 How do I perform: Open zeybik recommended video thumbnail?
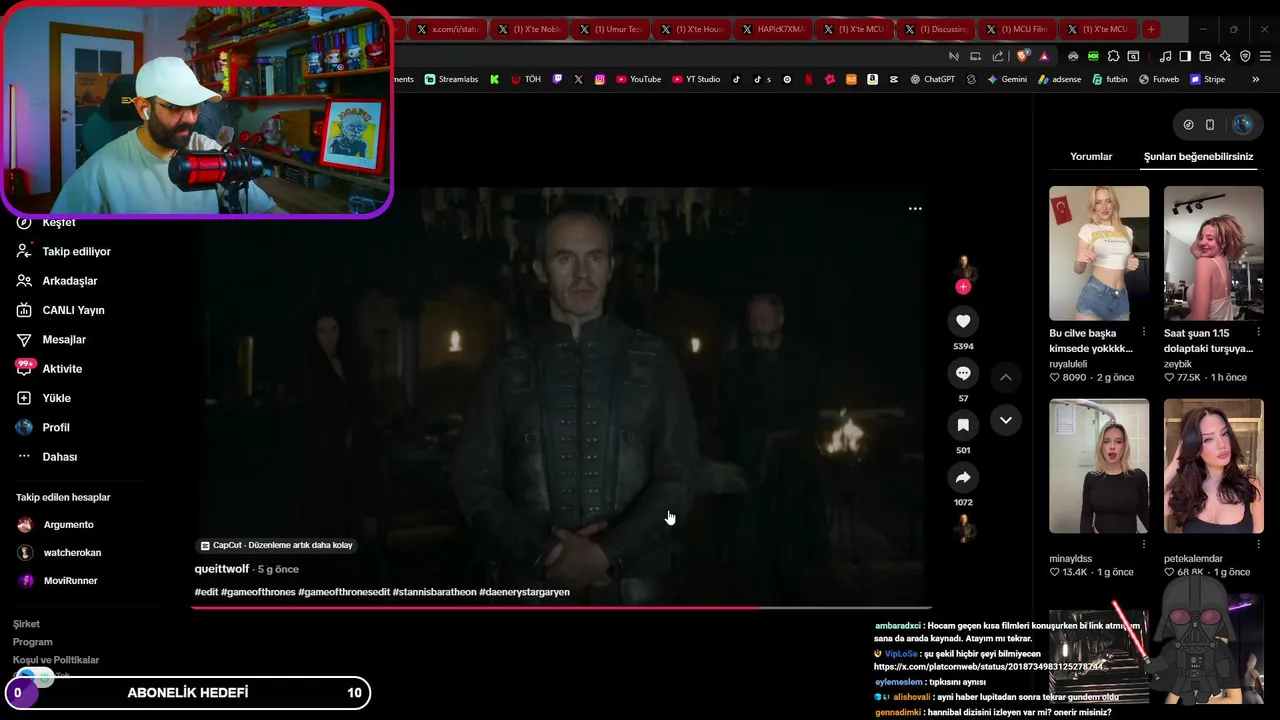coord(1213,253)
